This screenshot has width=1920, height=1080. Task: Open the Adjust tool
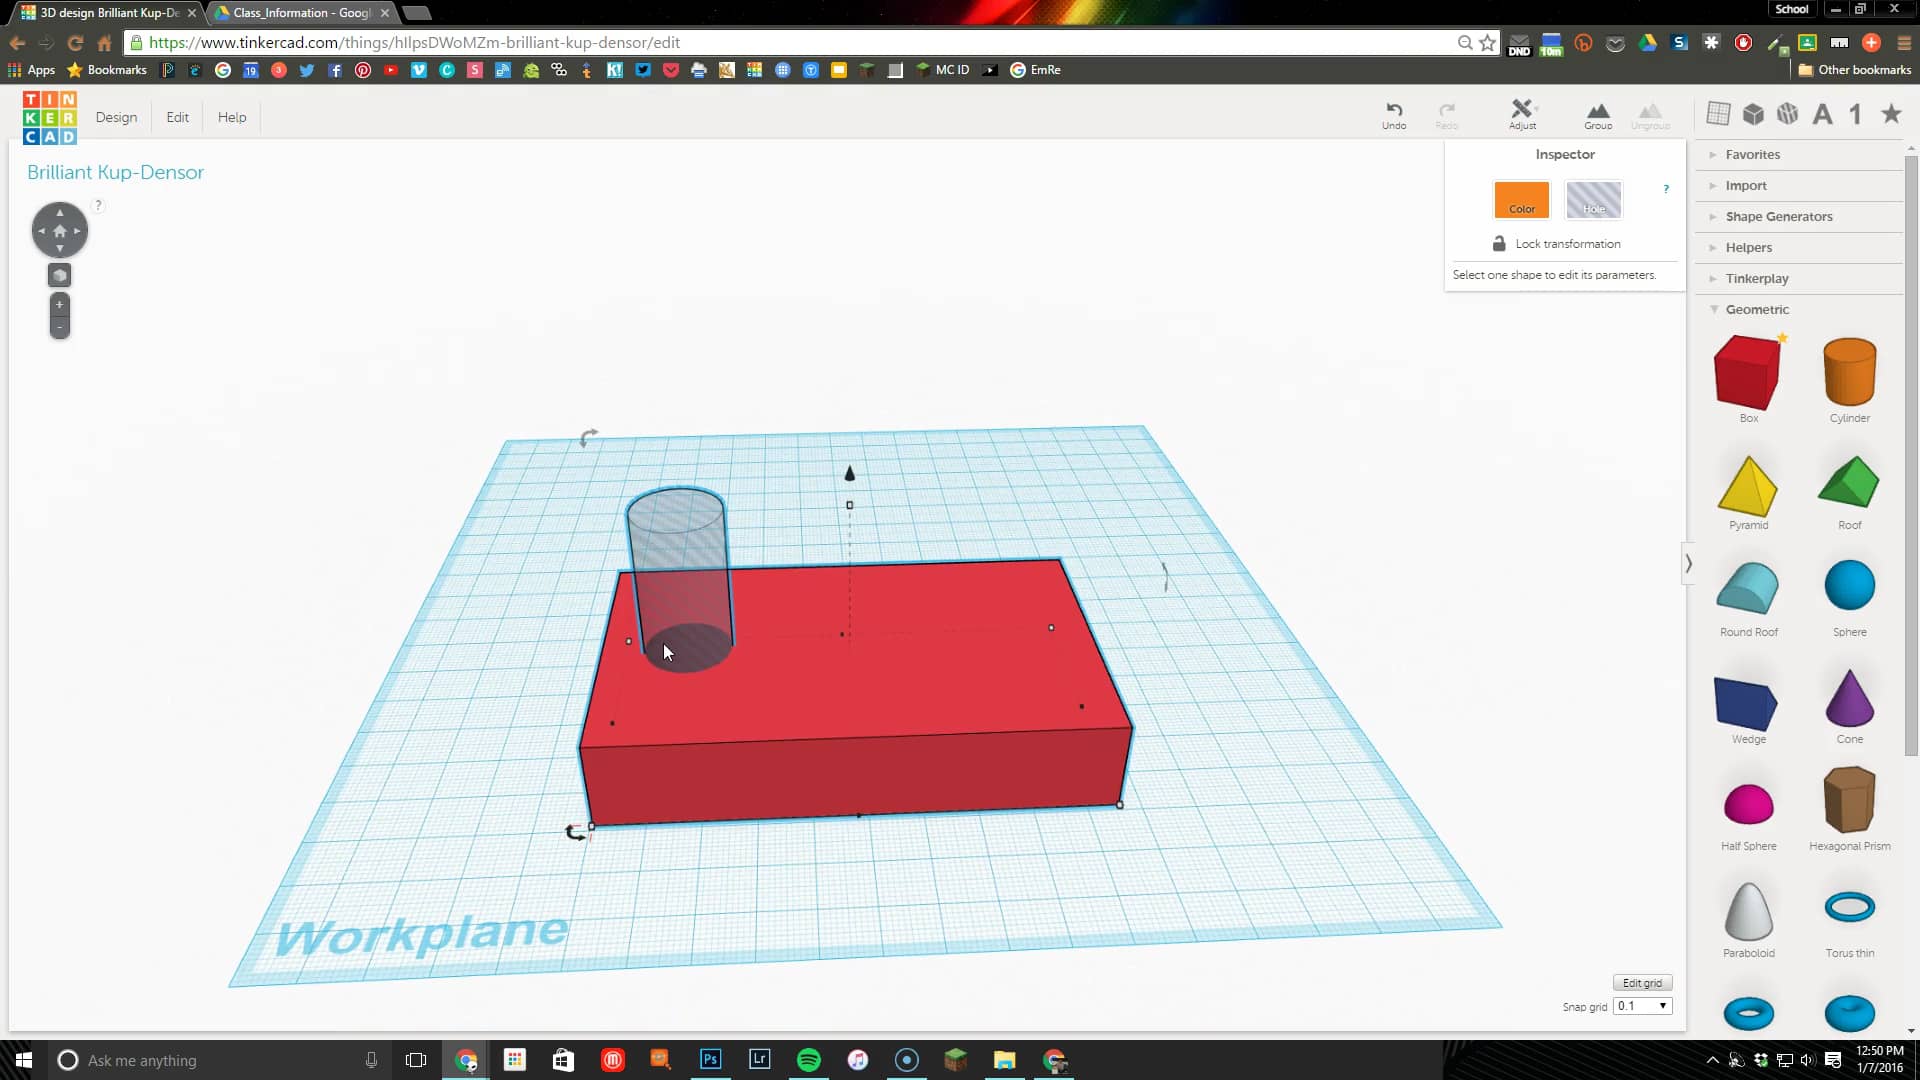click(x=1521, y=113)
